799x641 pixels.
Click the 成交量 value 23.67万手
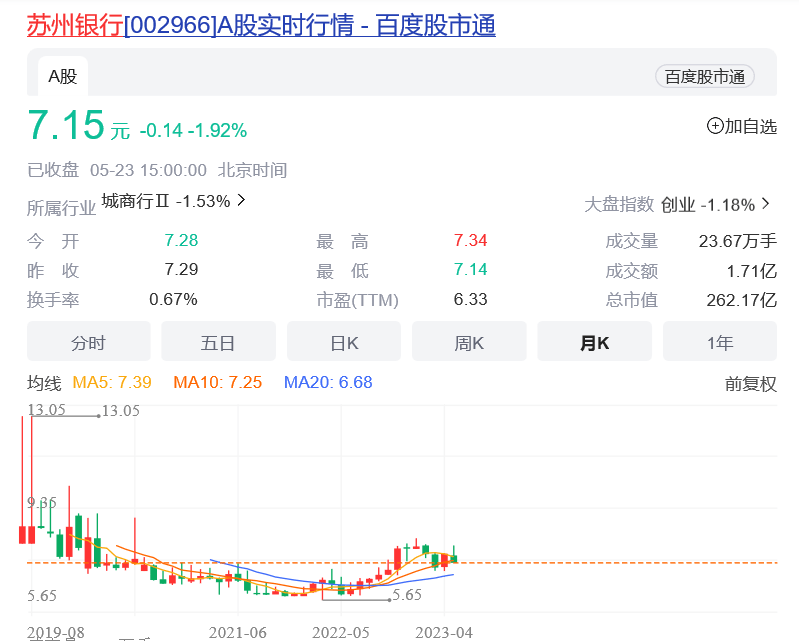tap(737, 241)
